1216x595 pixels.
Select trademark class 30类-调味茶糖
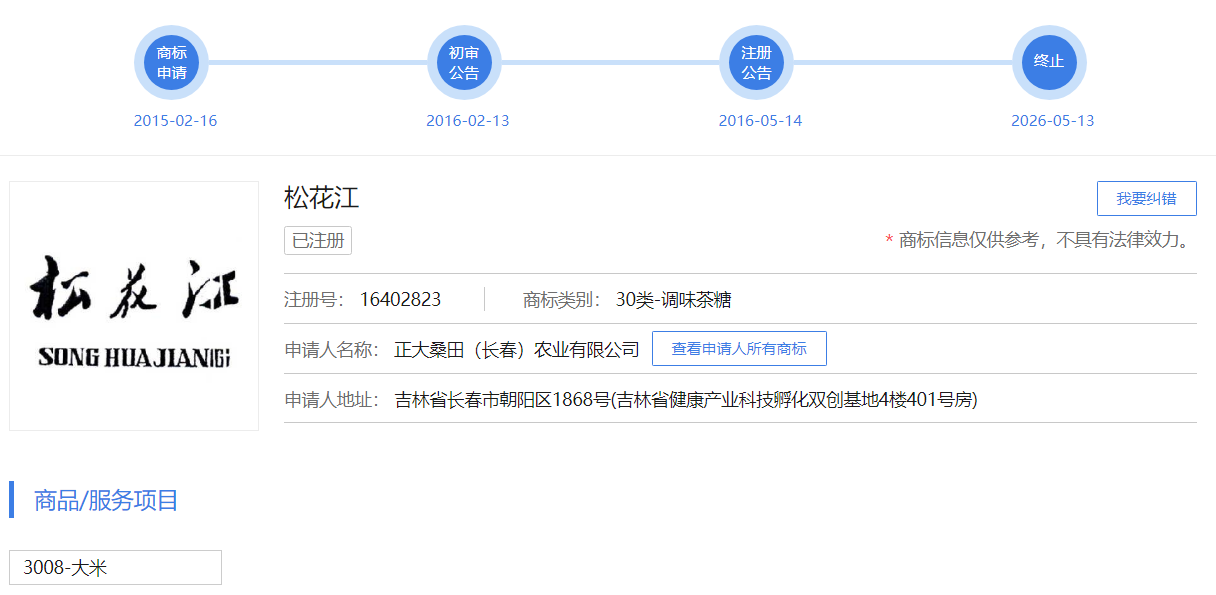(674, 300)
